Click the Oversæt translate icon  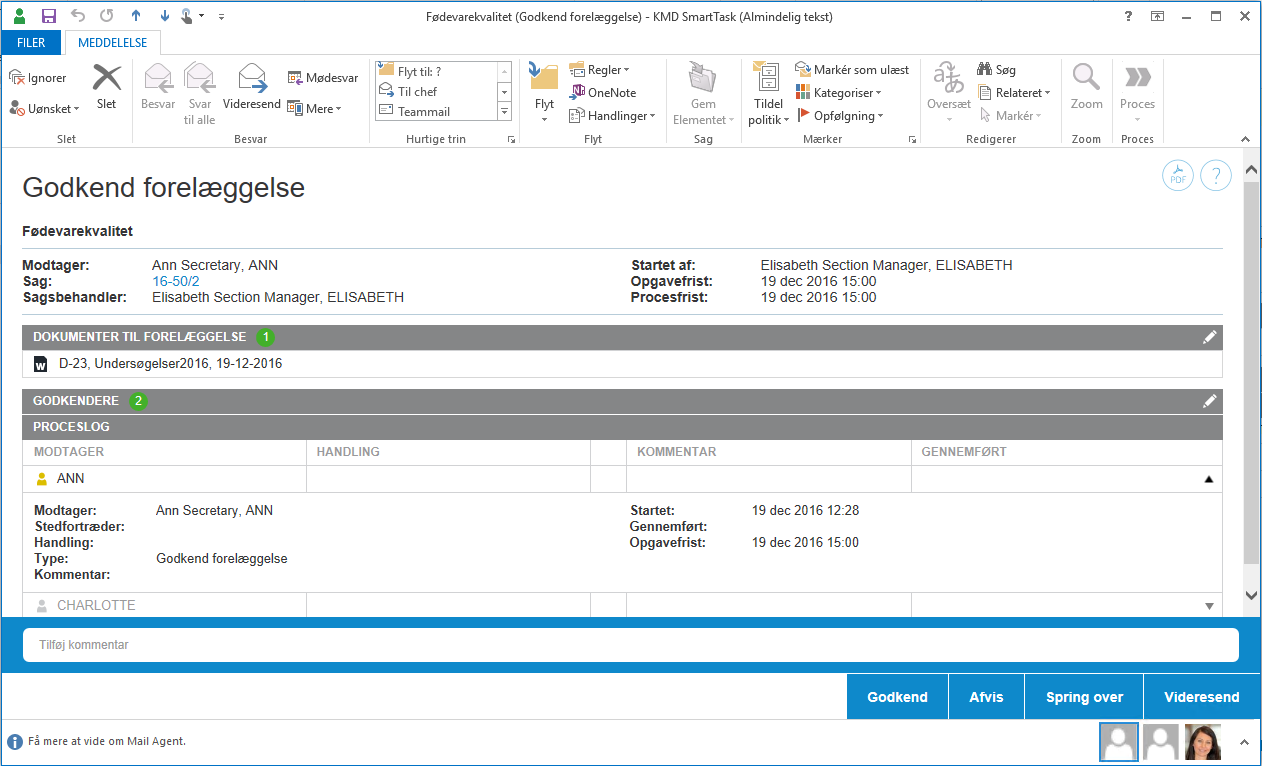(x=948, y=78)
